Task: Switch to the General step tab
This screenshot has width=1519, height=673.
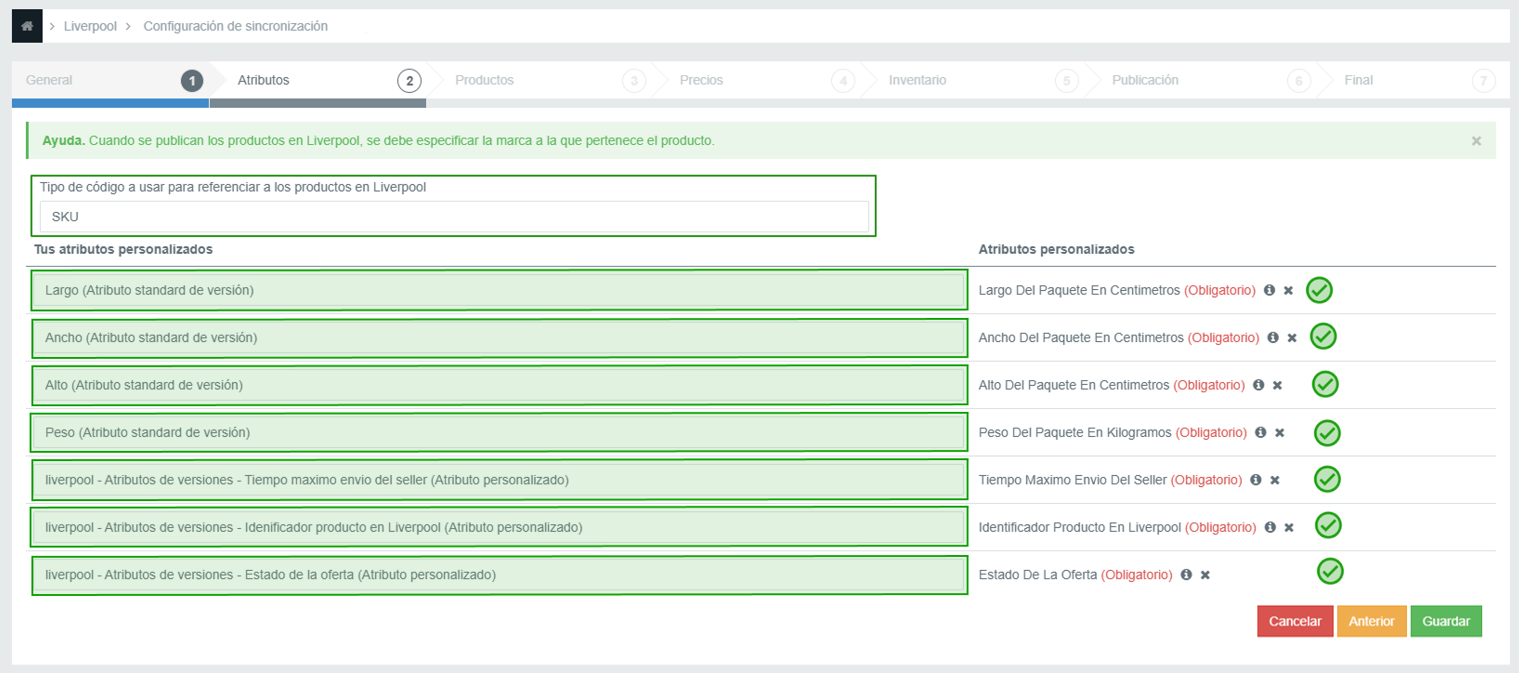Action: (x=110, y=80)
